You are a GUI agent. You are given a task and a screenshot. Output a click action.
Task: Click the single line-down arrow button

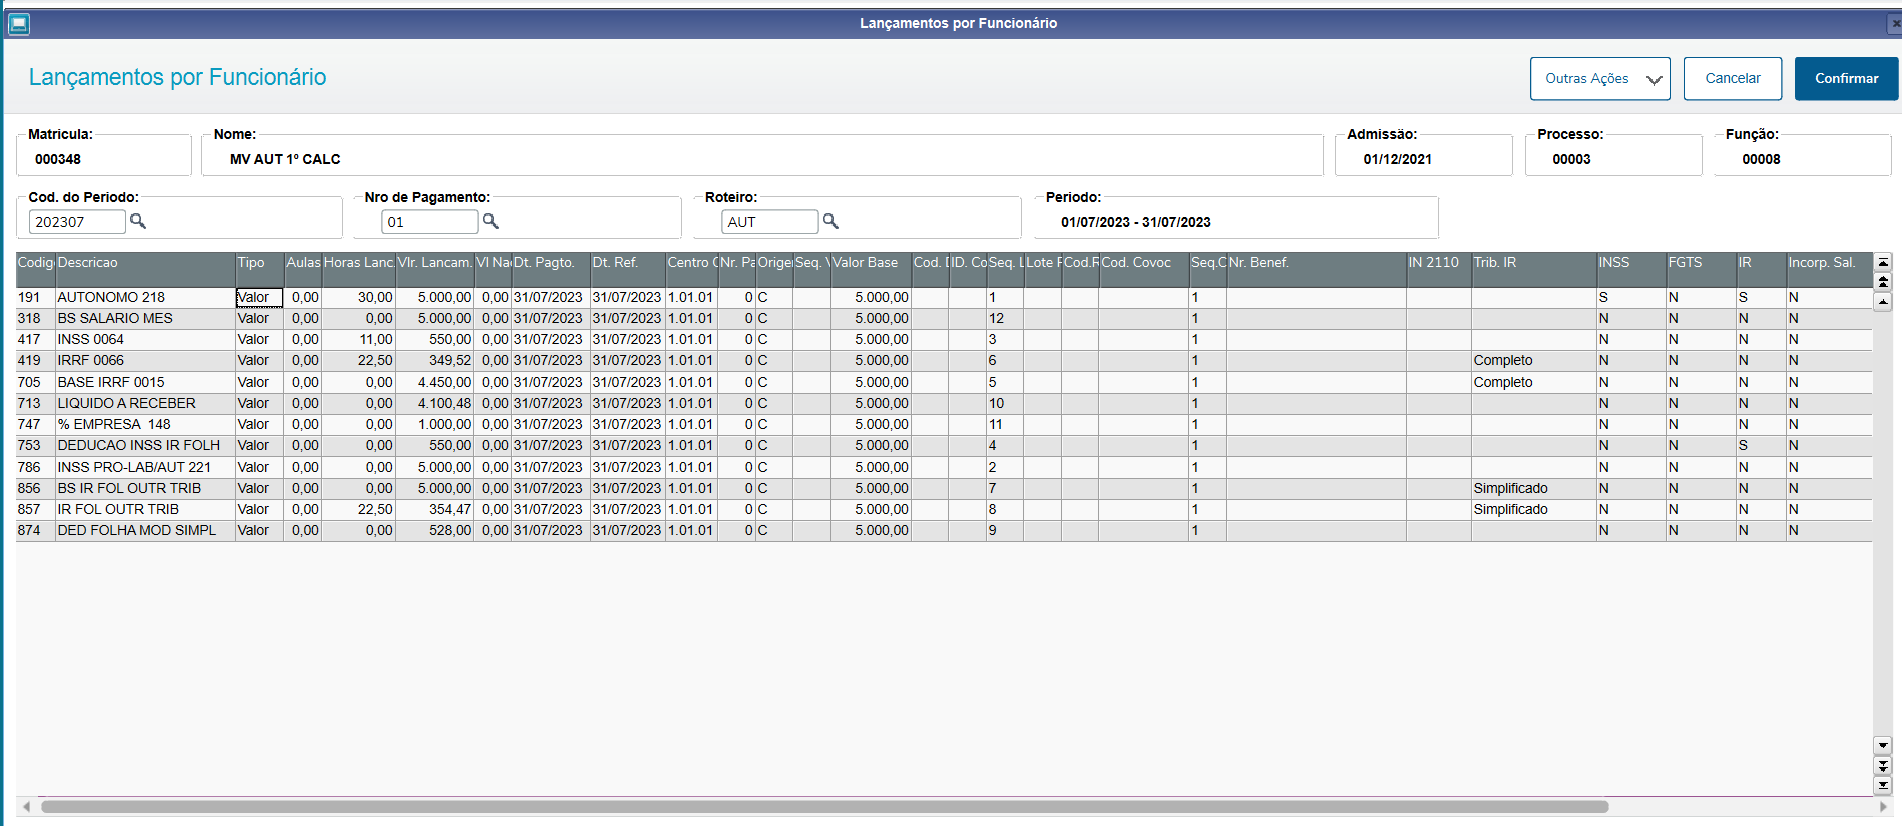point(1883,745)
